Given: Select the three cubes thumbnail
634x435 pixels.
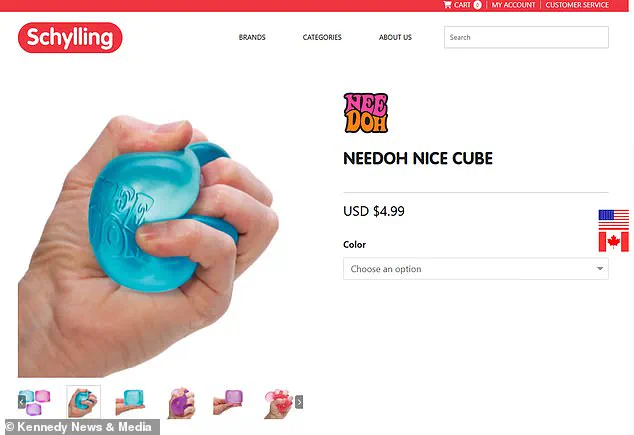Looking at the screenshot, I should pyautogui.click(x=34, y=402).
